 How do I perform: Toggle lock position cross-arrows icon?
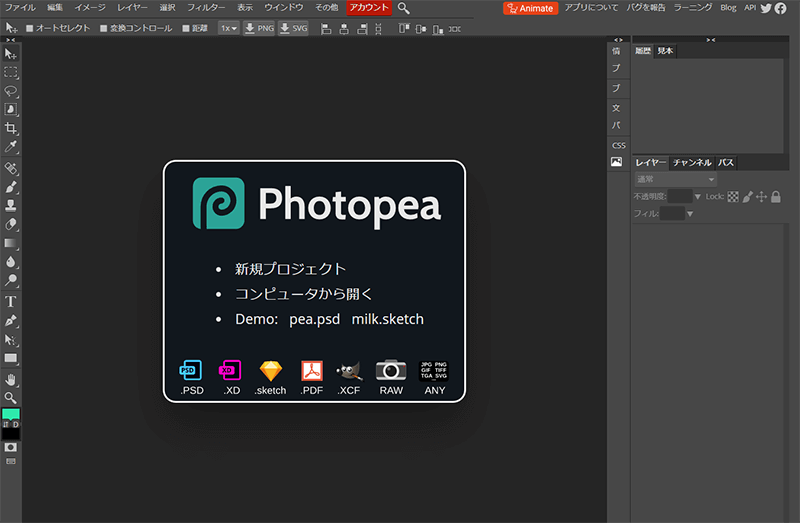[761, 197]
